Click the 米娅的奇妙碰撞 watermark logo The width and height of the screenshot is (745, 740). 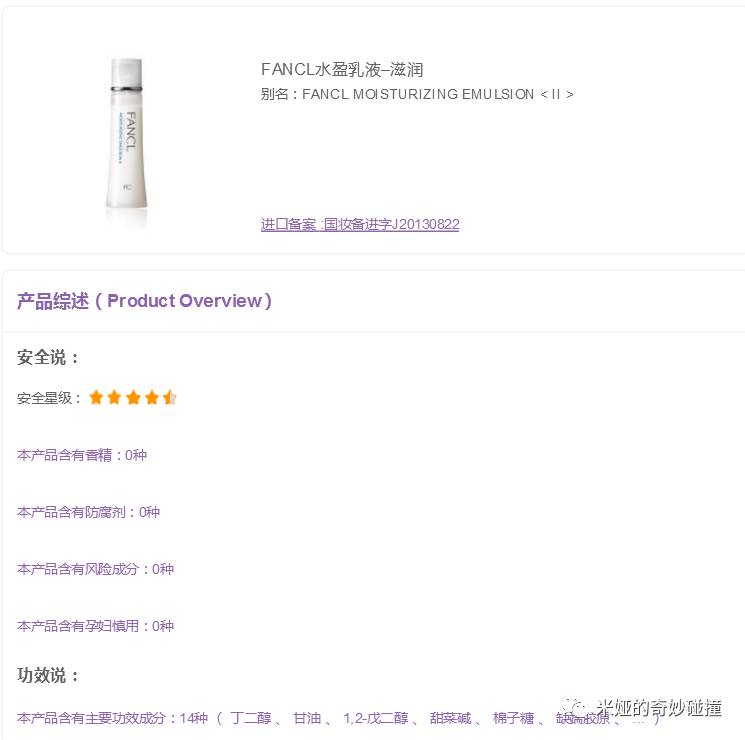point(642,708)
